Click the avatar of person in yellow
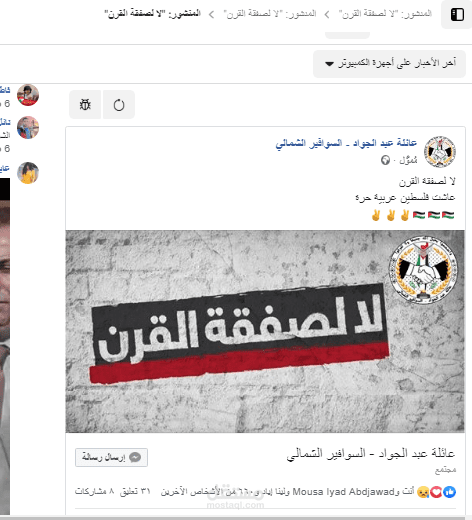Image resolution: width=472 pixels, height=520 pixels. point(28,173)
